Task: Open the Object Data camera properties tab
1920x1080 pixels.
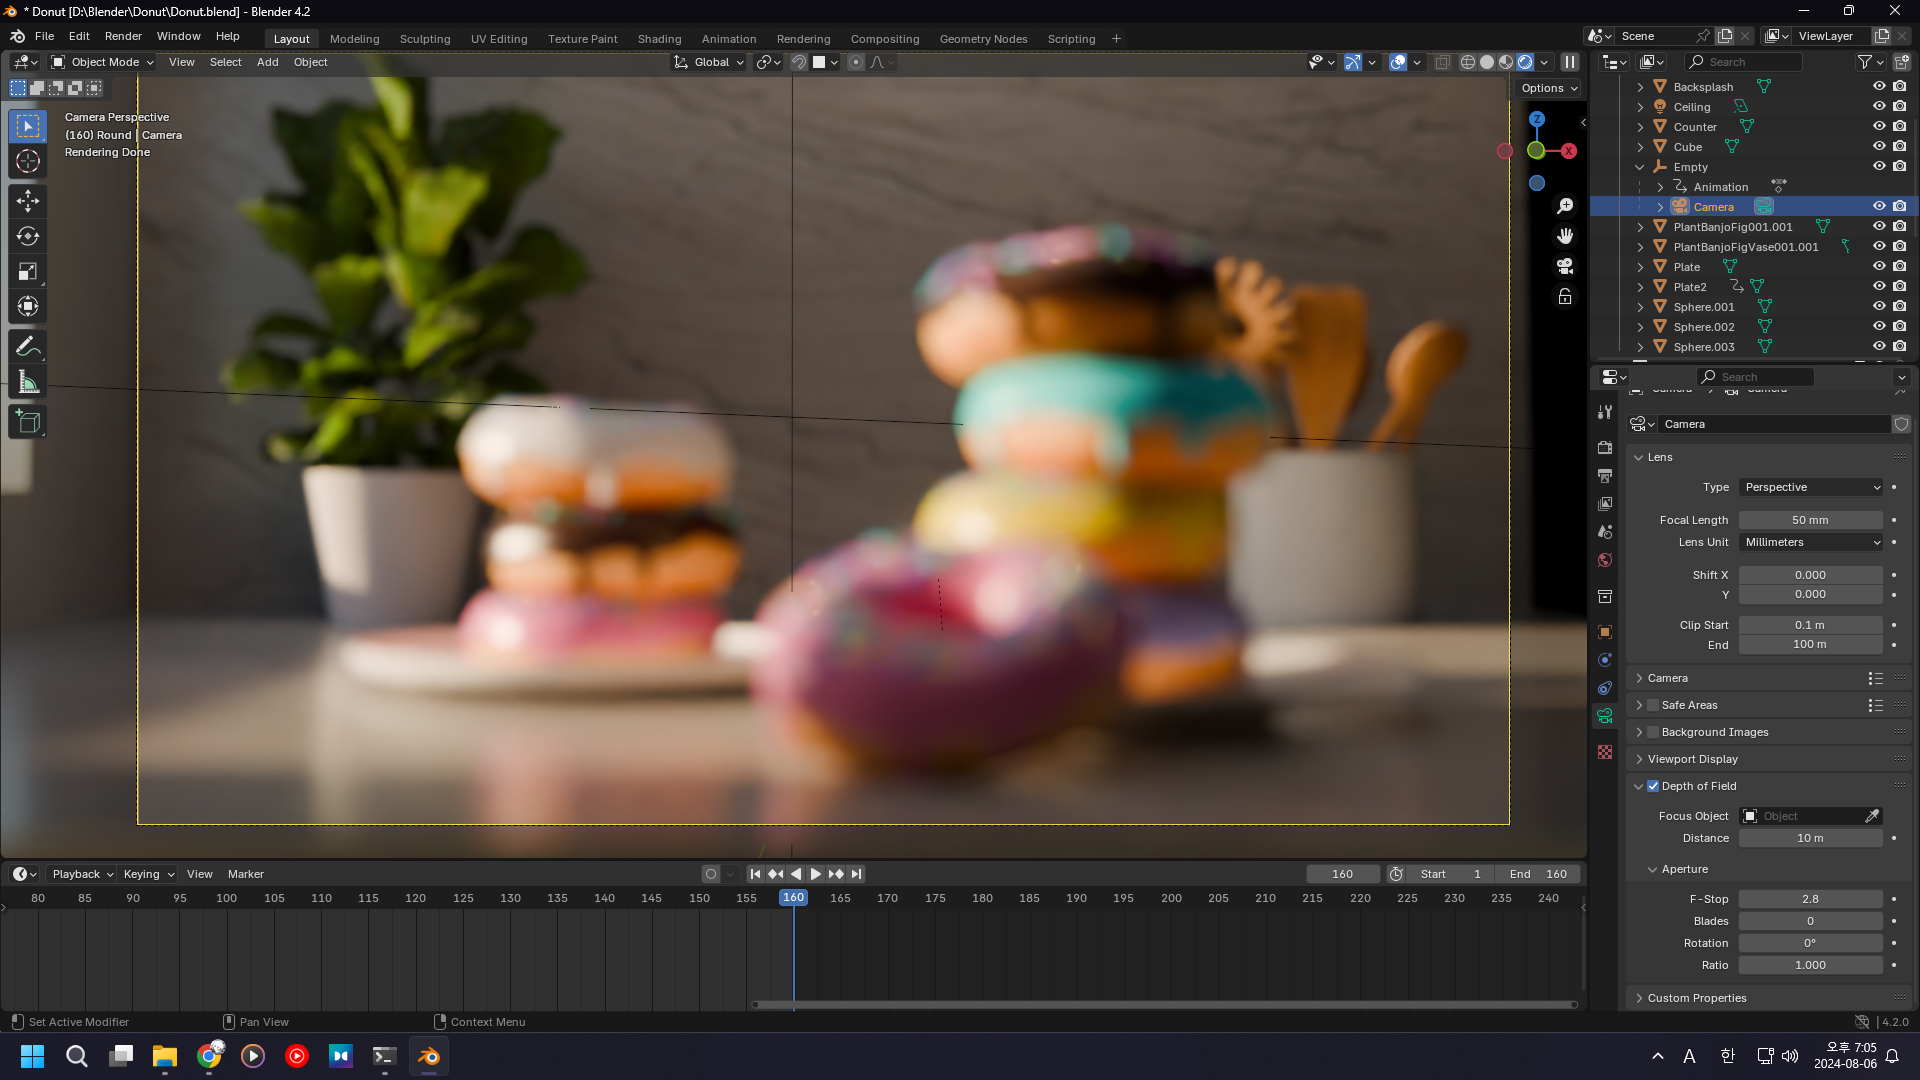Action: [1605, 716]
